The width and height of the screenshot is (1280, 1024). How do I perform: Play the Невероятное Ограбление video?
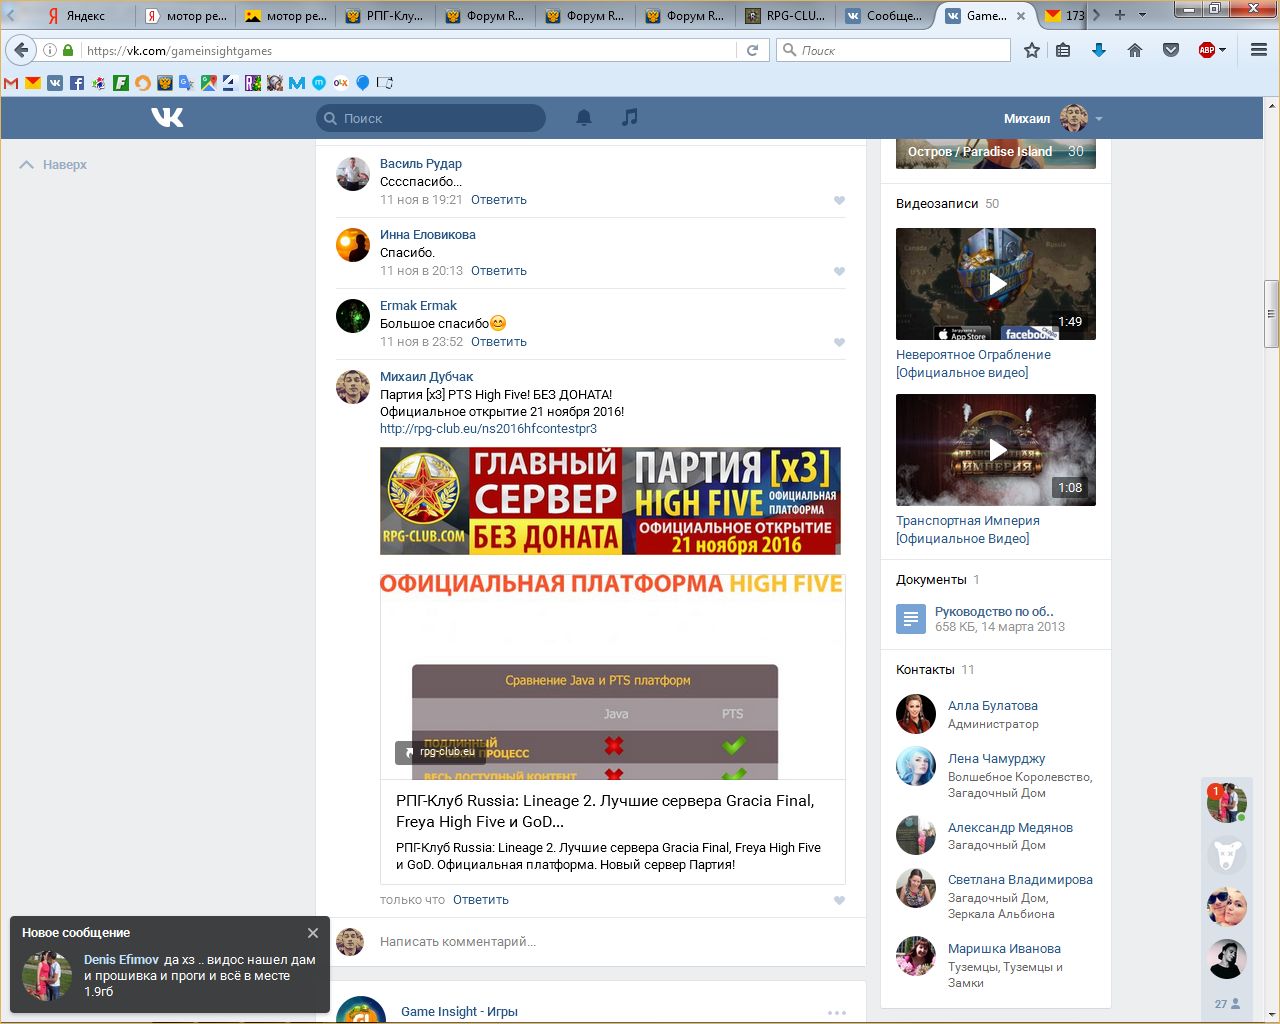point(996,284)
